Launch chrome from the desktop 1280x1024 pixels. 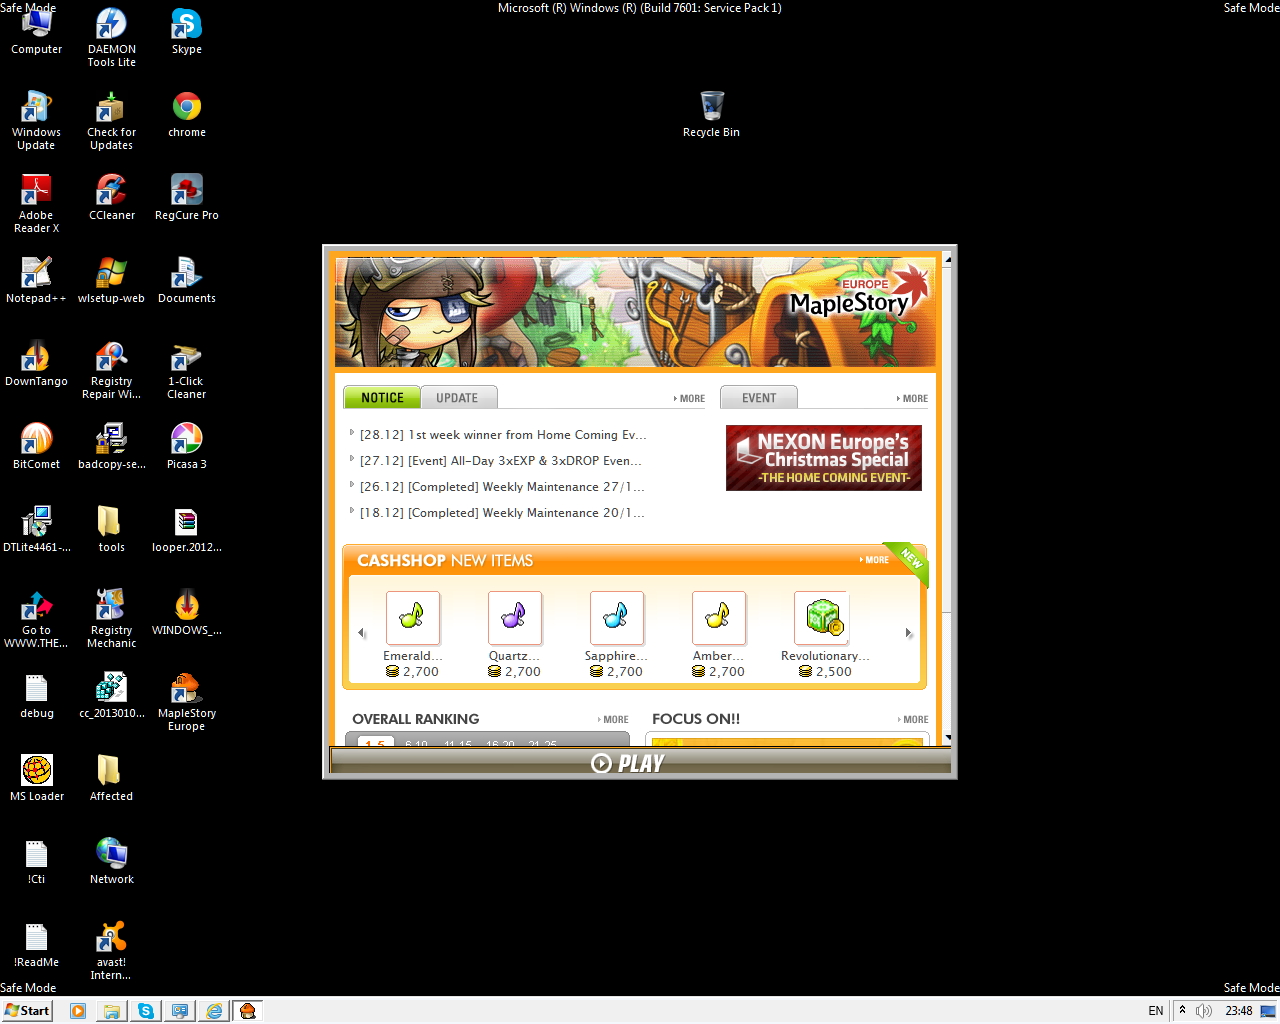coord(186,115)
